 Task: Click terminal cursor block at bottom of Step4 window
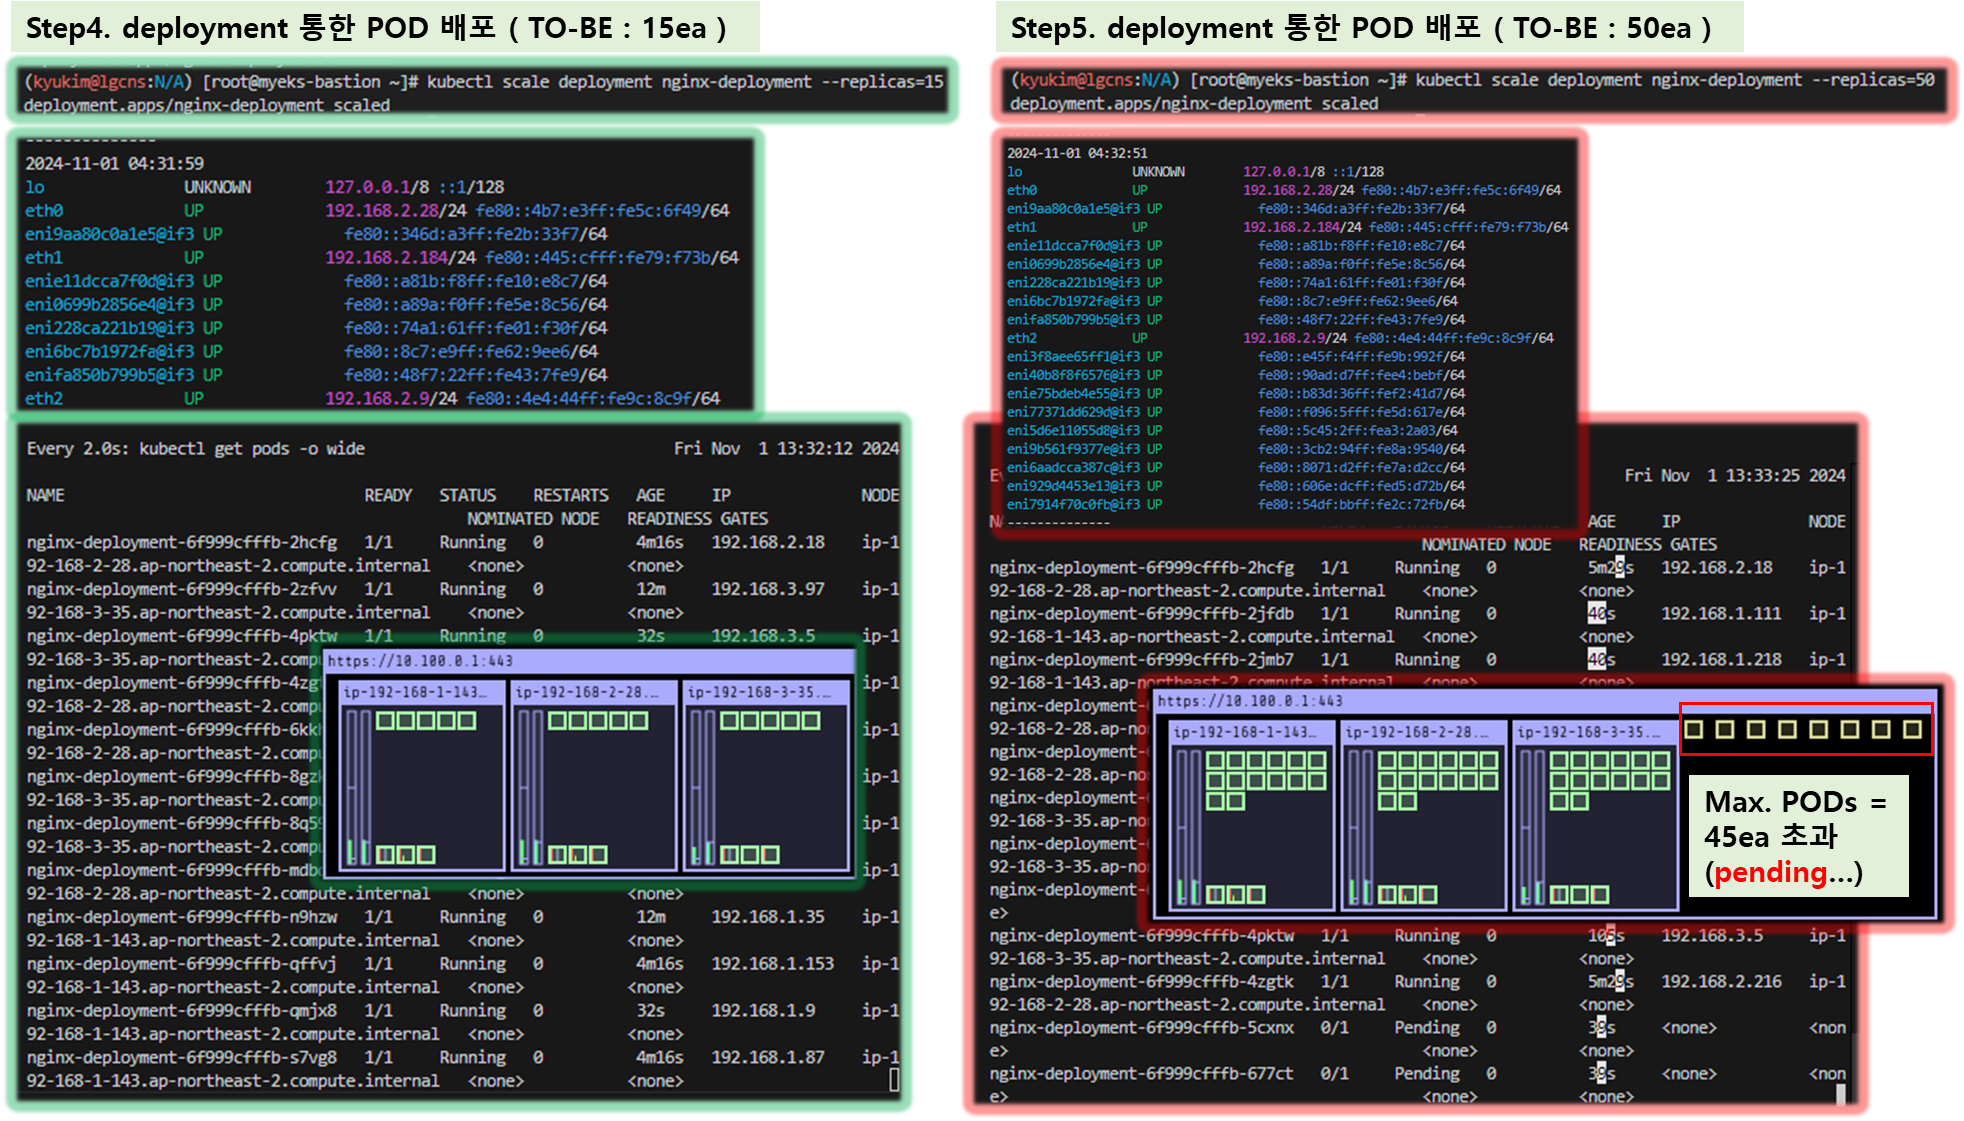(x=894, y=1080)
